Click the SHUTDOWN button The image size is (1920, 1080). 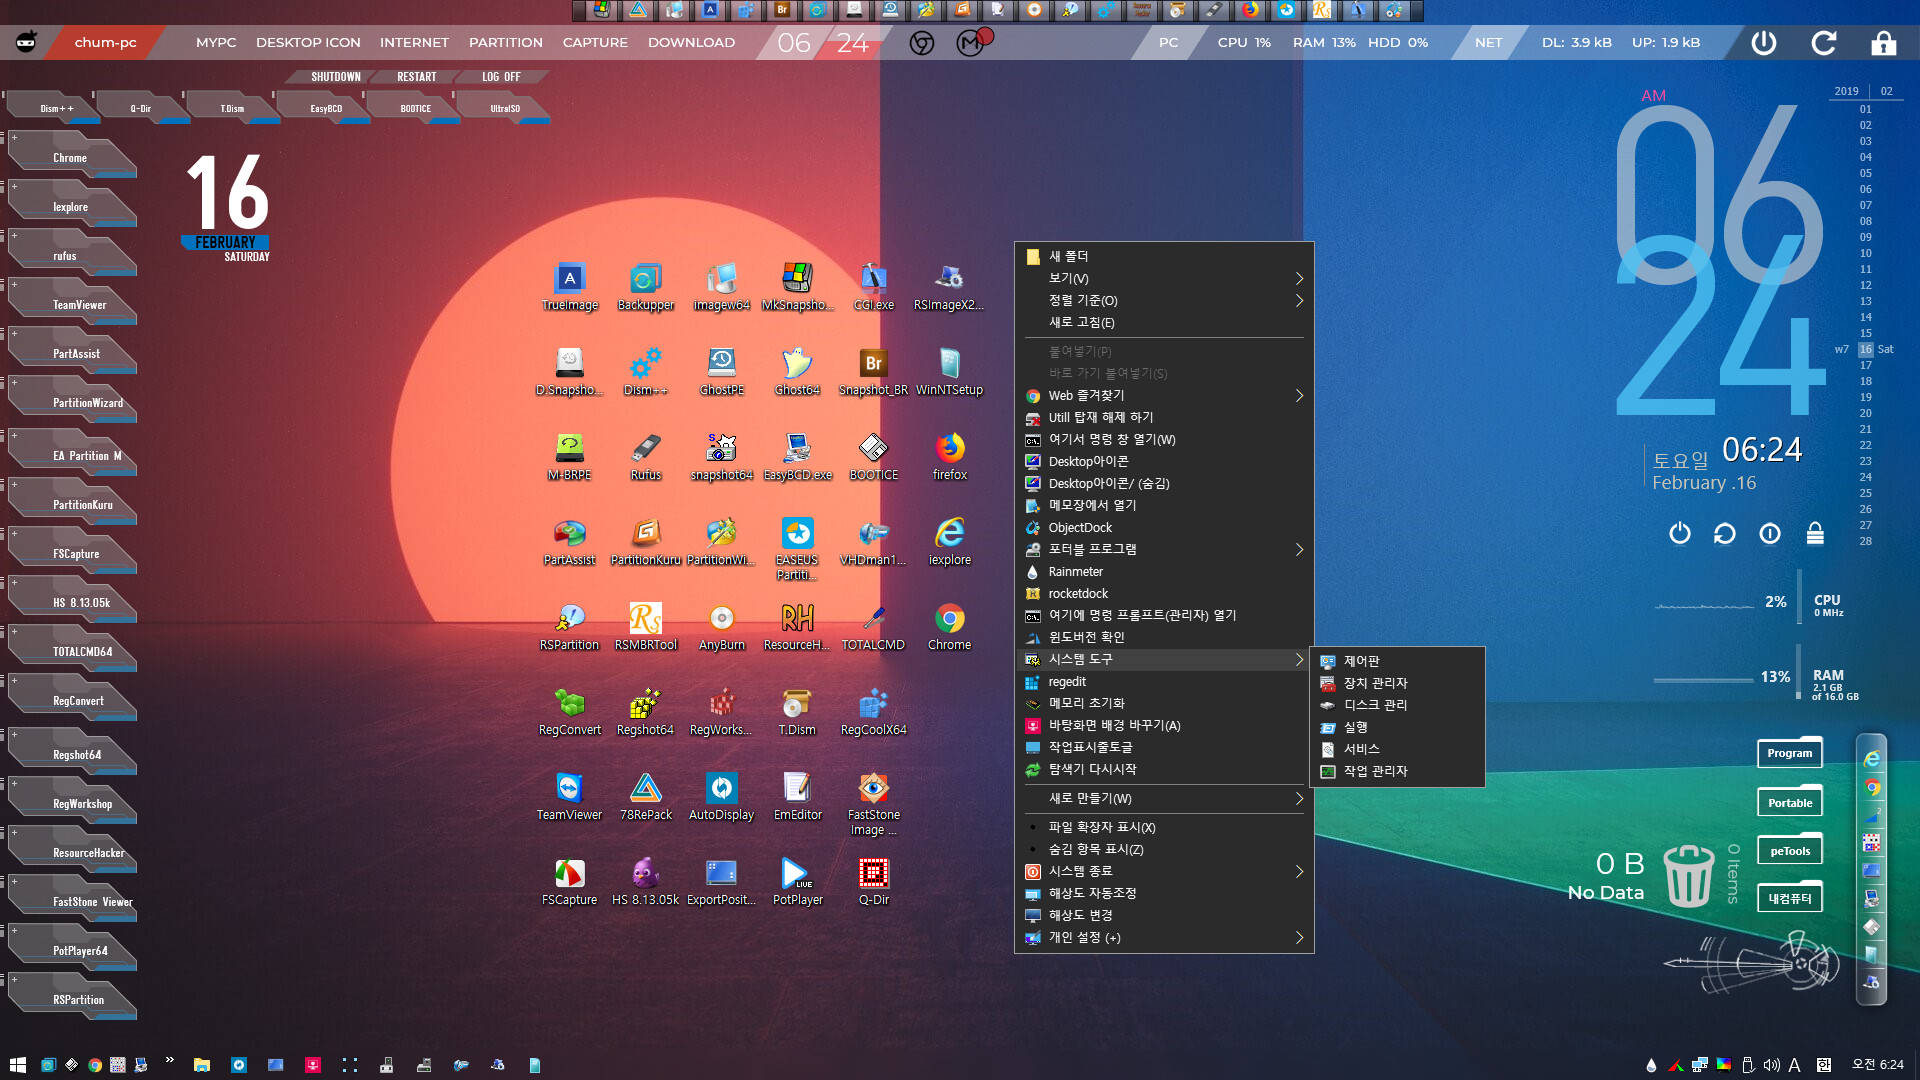pyautogui.click(x=335, y=77)
